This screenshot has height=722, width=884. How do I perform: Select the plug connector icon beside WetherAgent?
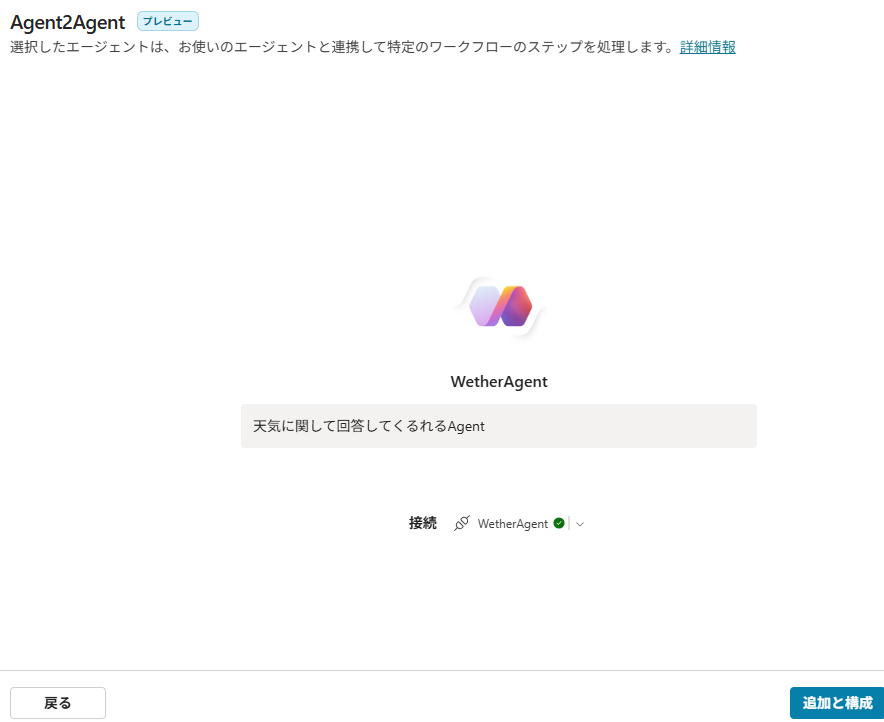tap(461, 523)
